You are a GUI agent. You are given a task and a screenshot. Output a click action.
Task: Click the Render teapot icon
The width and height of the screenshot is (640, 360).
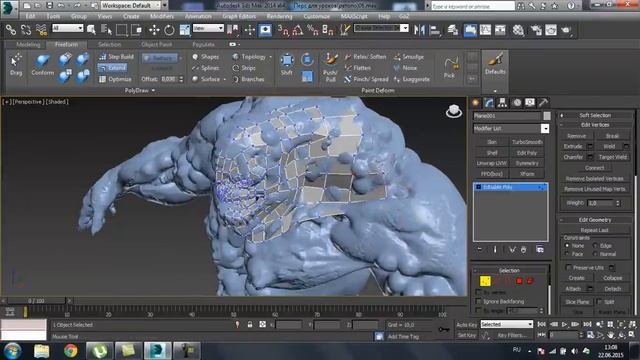(566, 30)
